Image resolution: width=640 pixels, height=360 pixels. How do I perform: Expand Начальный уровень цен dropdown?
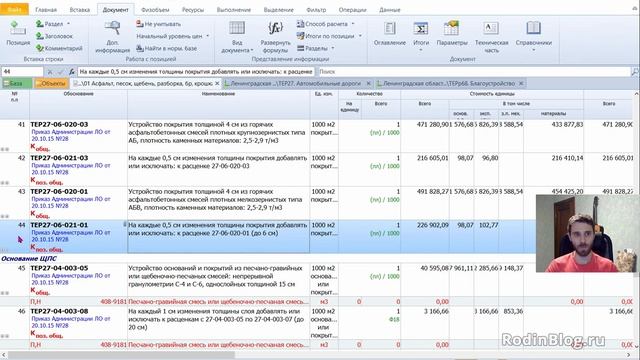208,36
